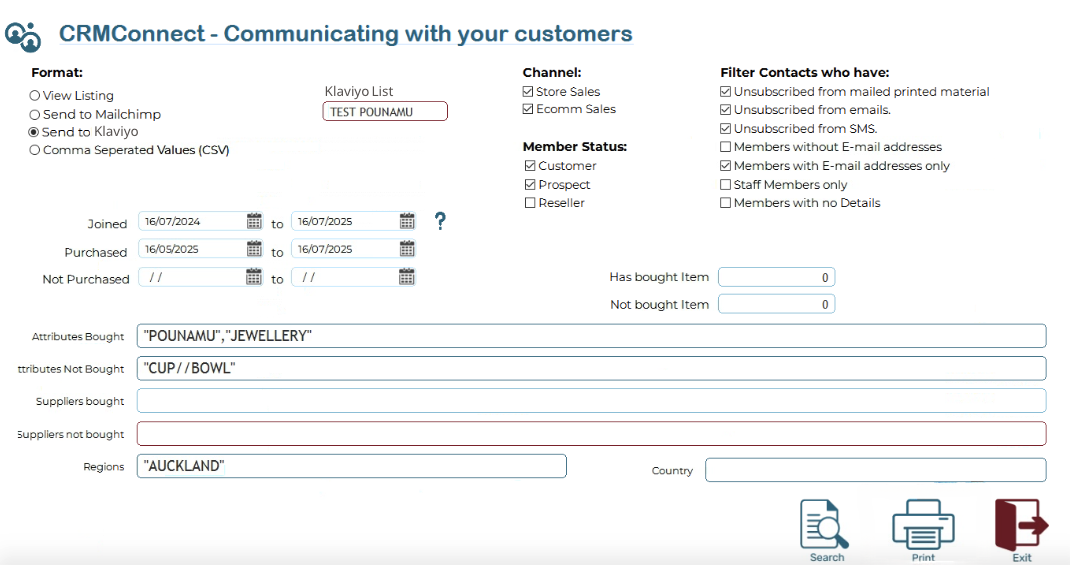Enable Members with no Details filter
Image resolution: width=1070 pixels, height=566 pixels.
click(x=725, y=203)
